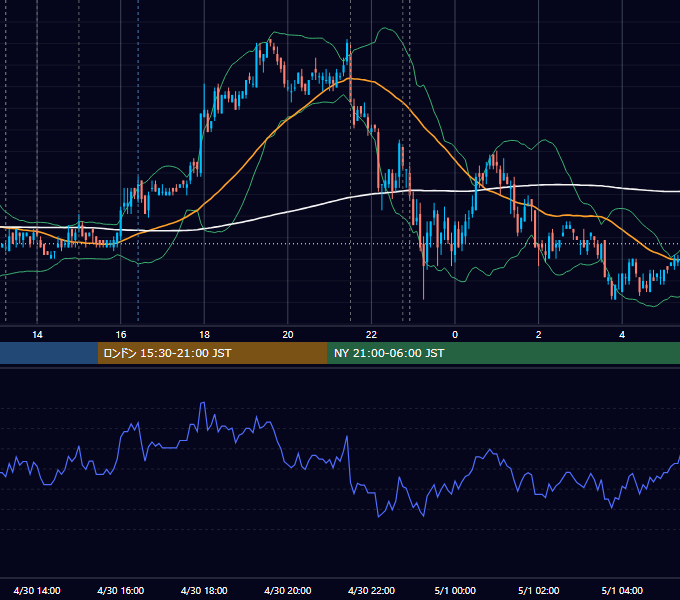Click the hour label 22 on the time axis
This screenshot has height=600, width=680.
pos(371,335)
